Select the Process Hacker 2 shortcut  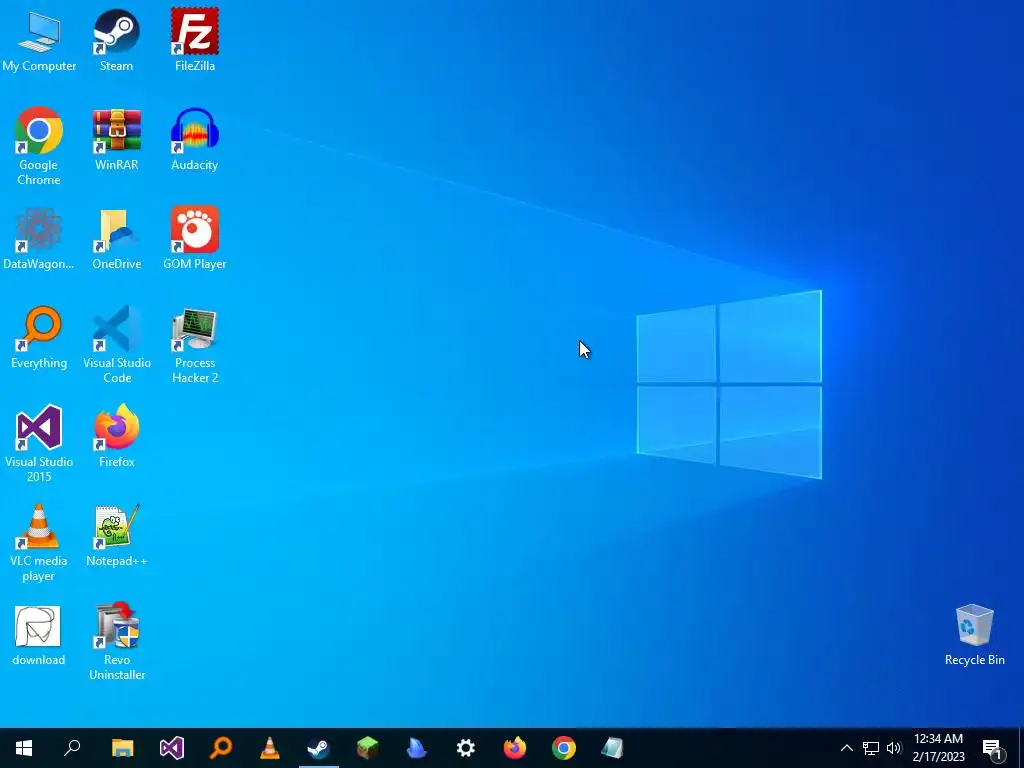pos(195,345)
